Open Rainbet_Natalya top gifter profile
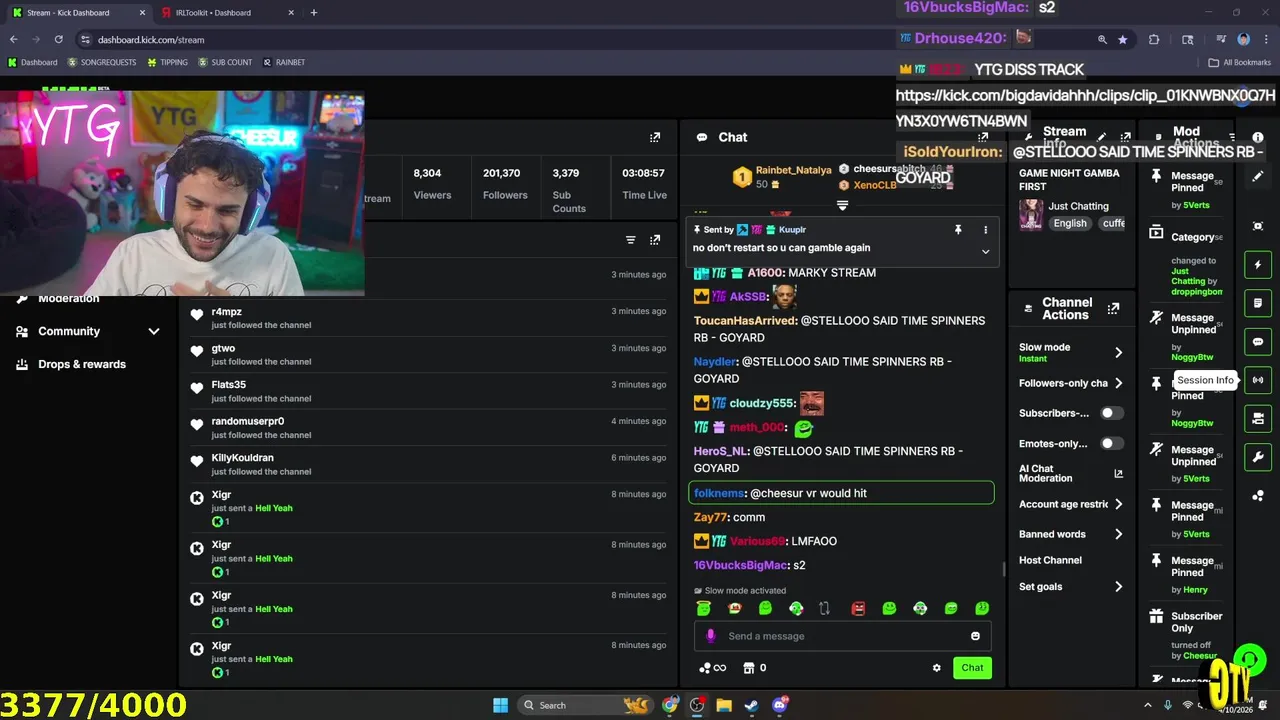The width and height of the screenshot is (1280, 720). (x=793, y=170)
